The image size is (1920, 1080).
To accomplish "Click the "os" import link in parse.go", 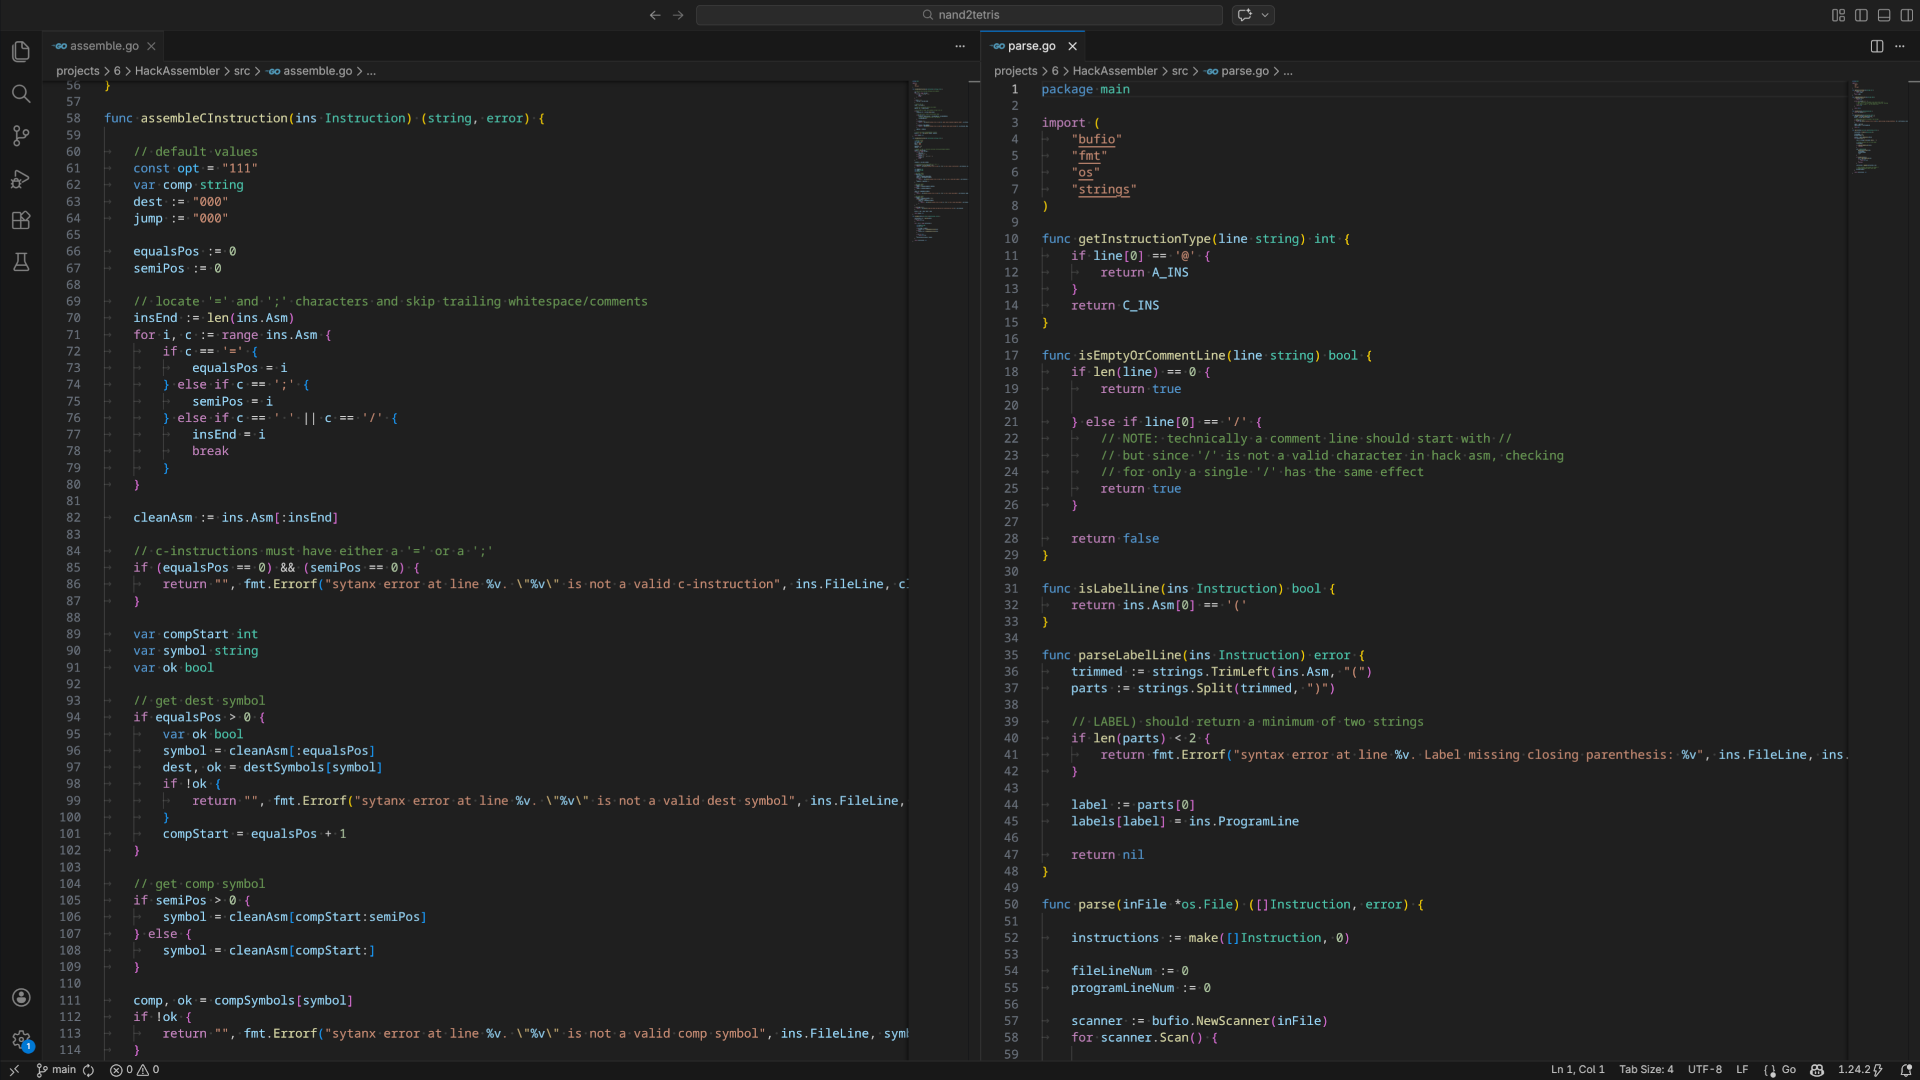I will [x=1085, y=172].
